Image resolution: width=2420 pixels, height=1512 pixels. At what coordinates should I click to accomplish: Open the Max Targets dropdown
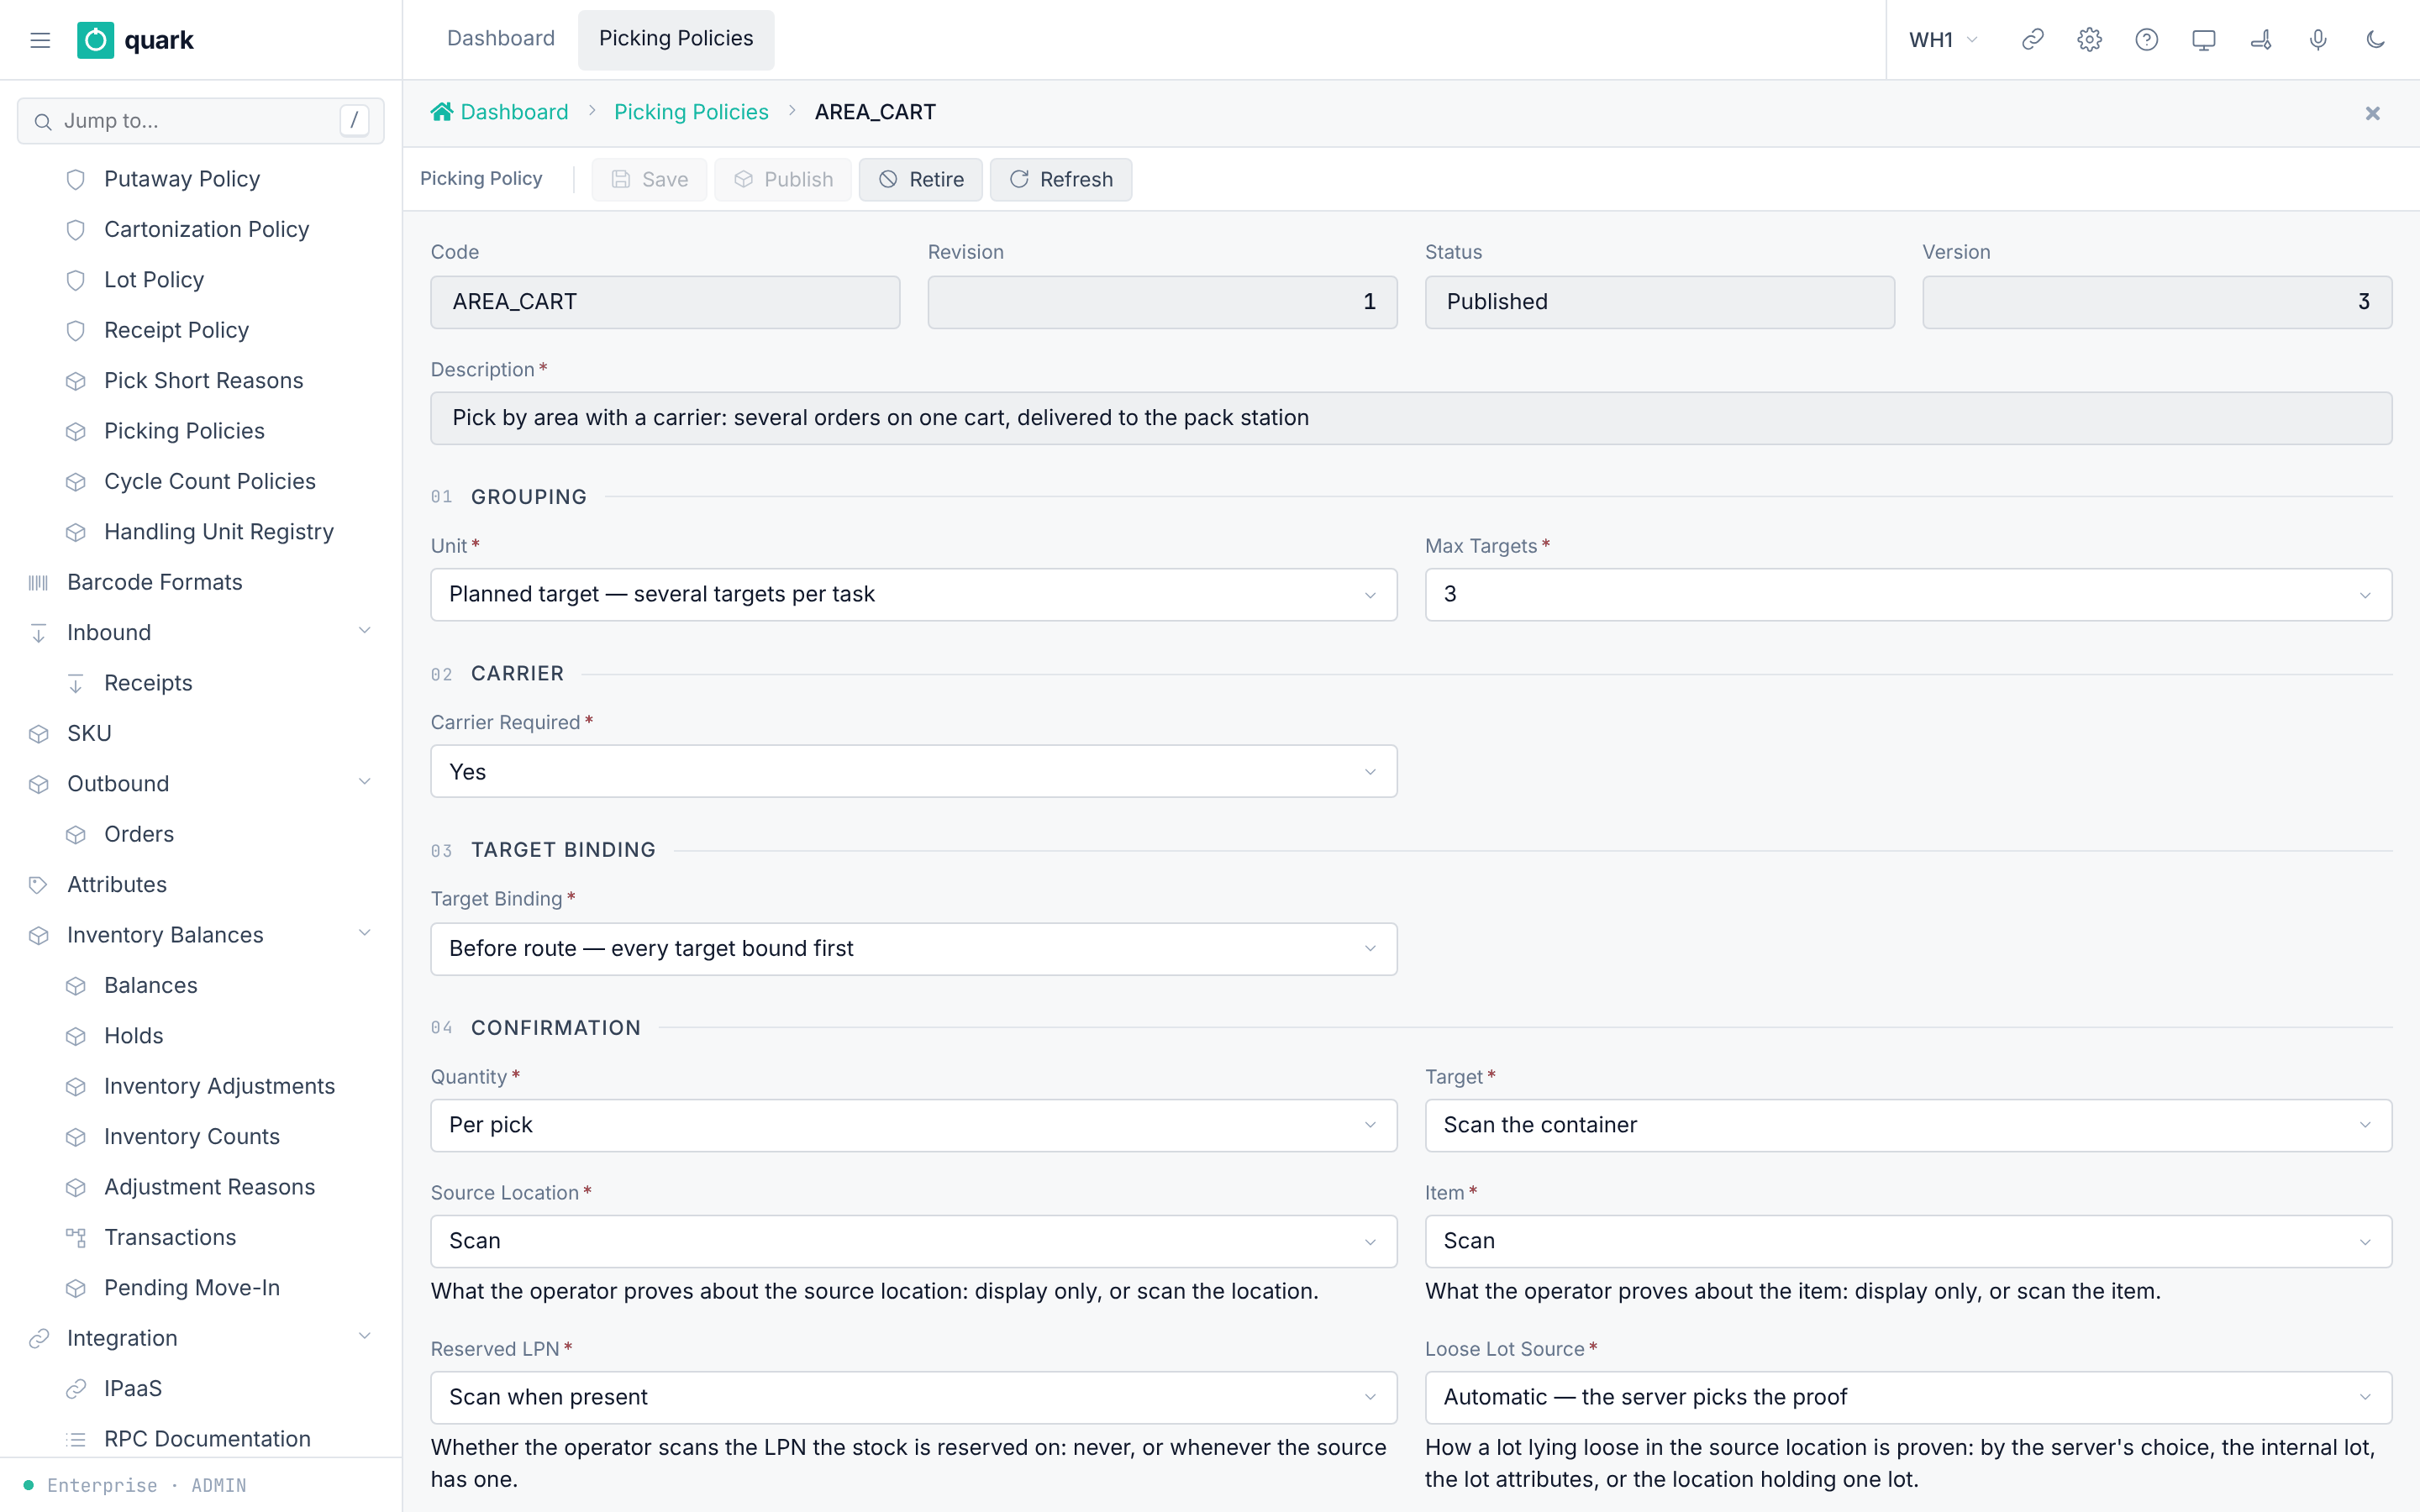(1907, 594)
